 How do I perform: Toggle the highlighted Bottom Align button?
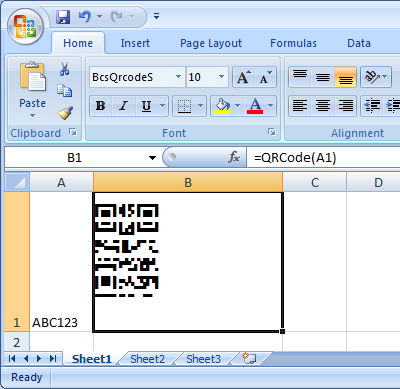pyautogui.click(x=346, y=77)
